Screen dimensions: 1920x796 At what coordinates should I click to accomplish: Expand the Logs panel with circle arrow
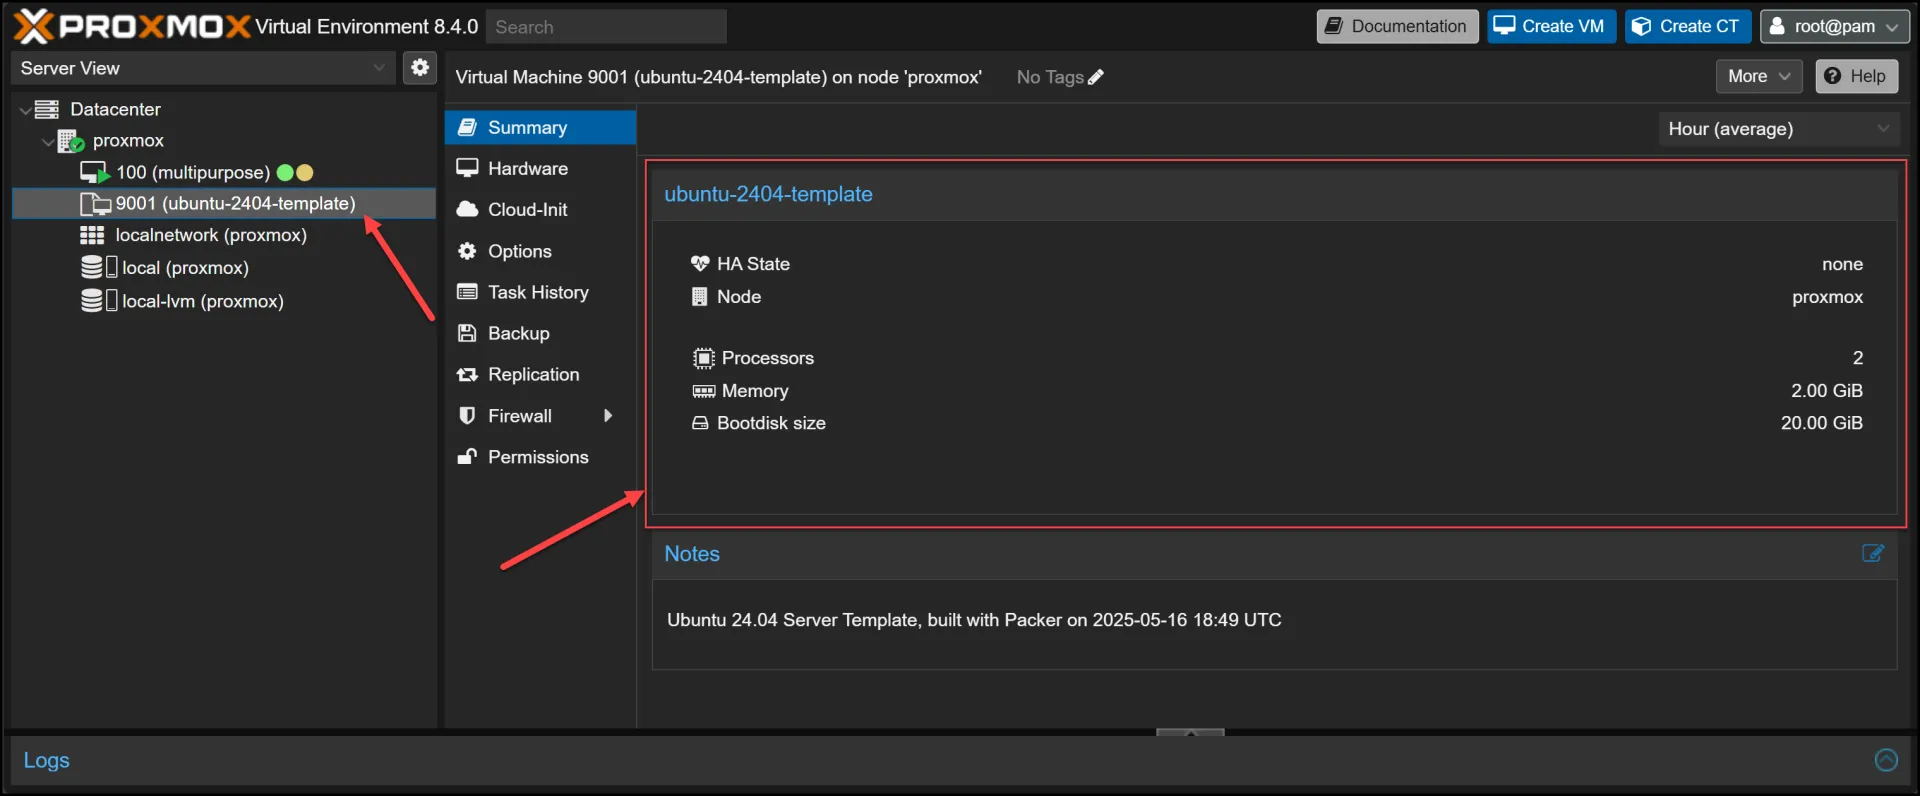(1885, 760)
